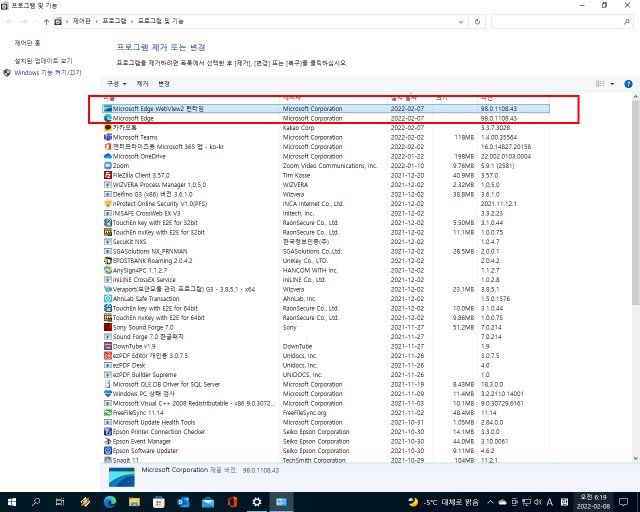Open File Explorer from taskbar

point(134,502)
